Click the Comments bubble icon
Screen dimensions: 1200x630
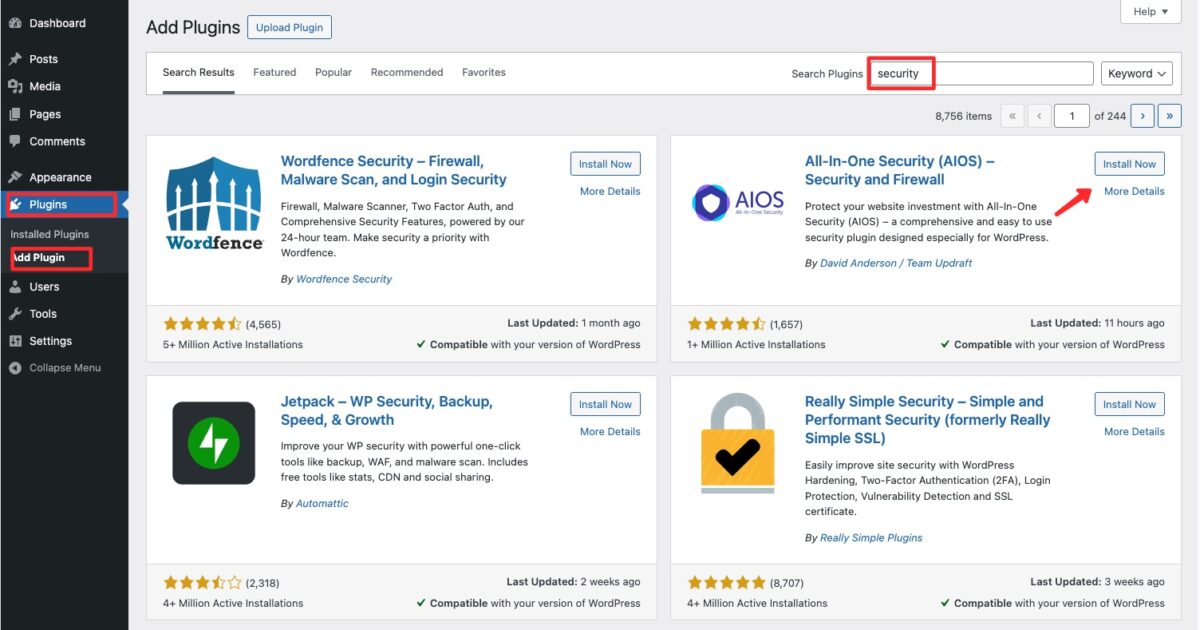15,141
